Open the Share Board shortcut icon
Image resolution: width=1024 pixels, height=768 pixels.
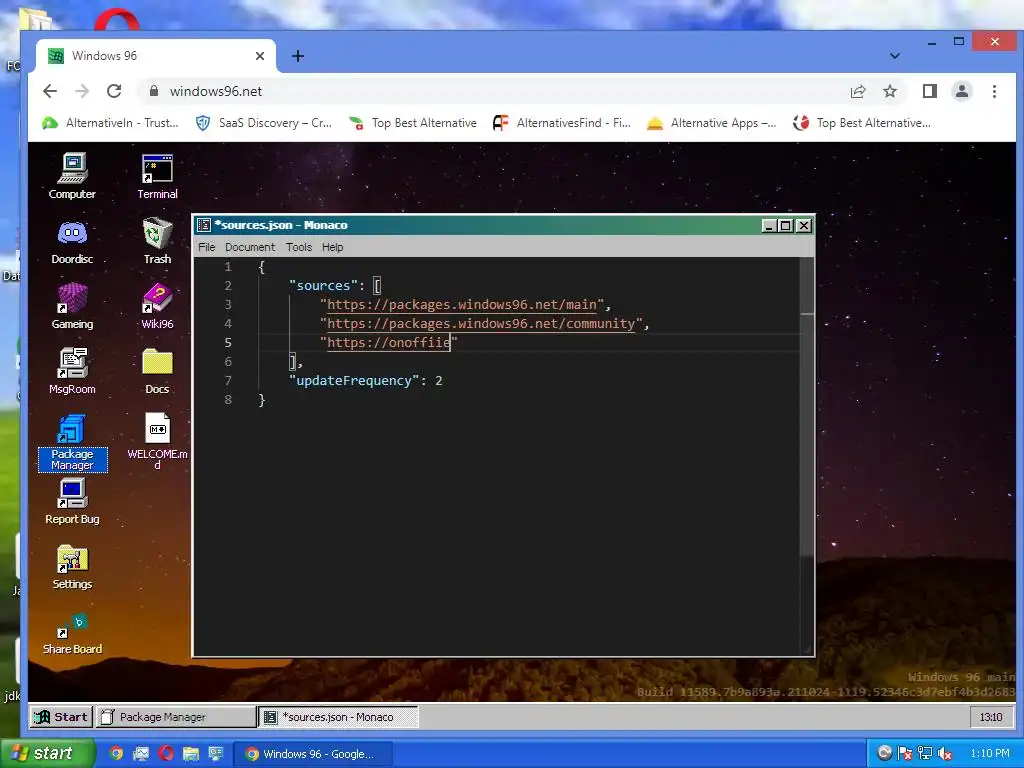(x=72, y=633)
